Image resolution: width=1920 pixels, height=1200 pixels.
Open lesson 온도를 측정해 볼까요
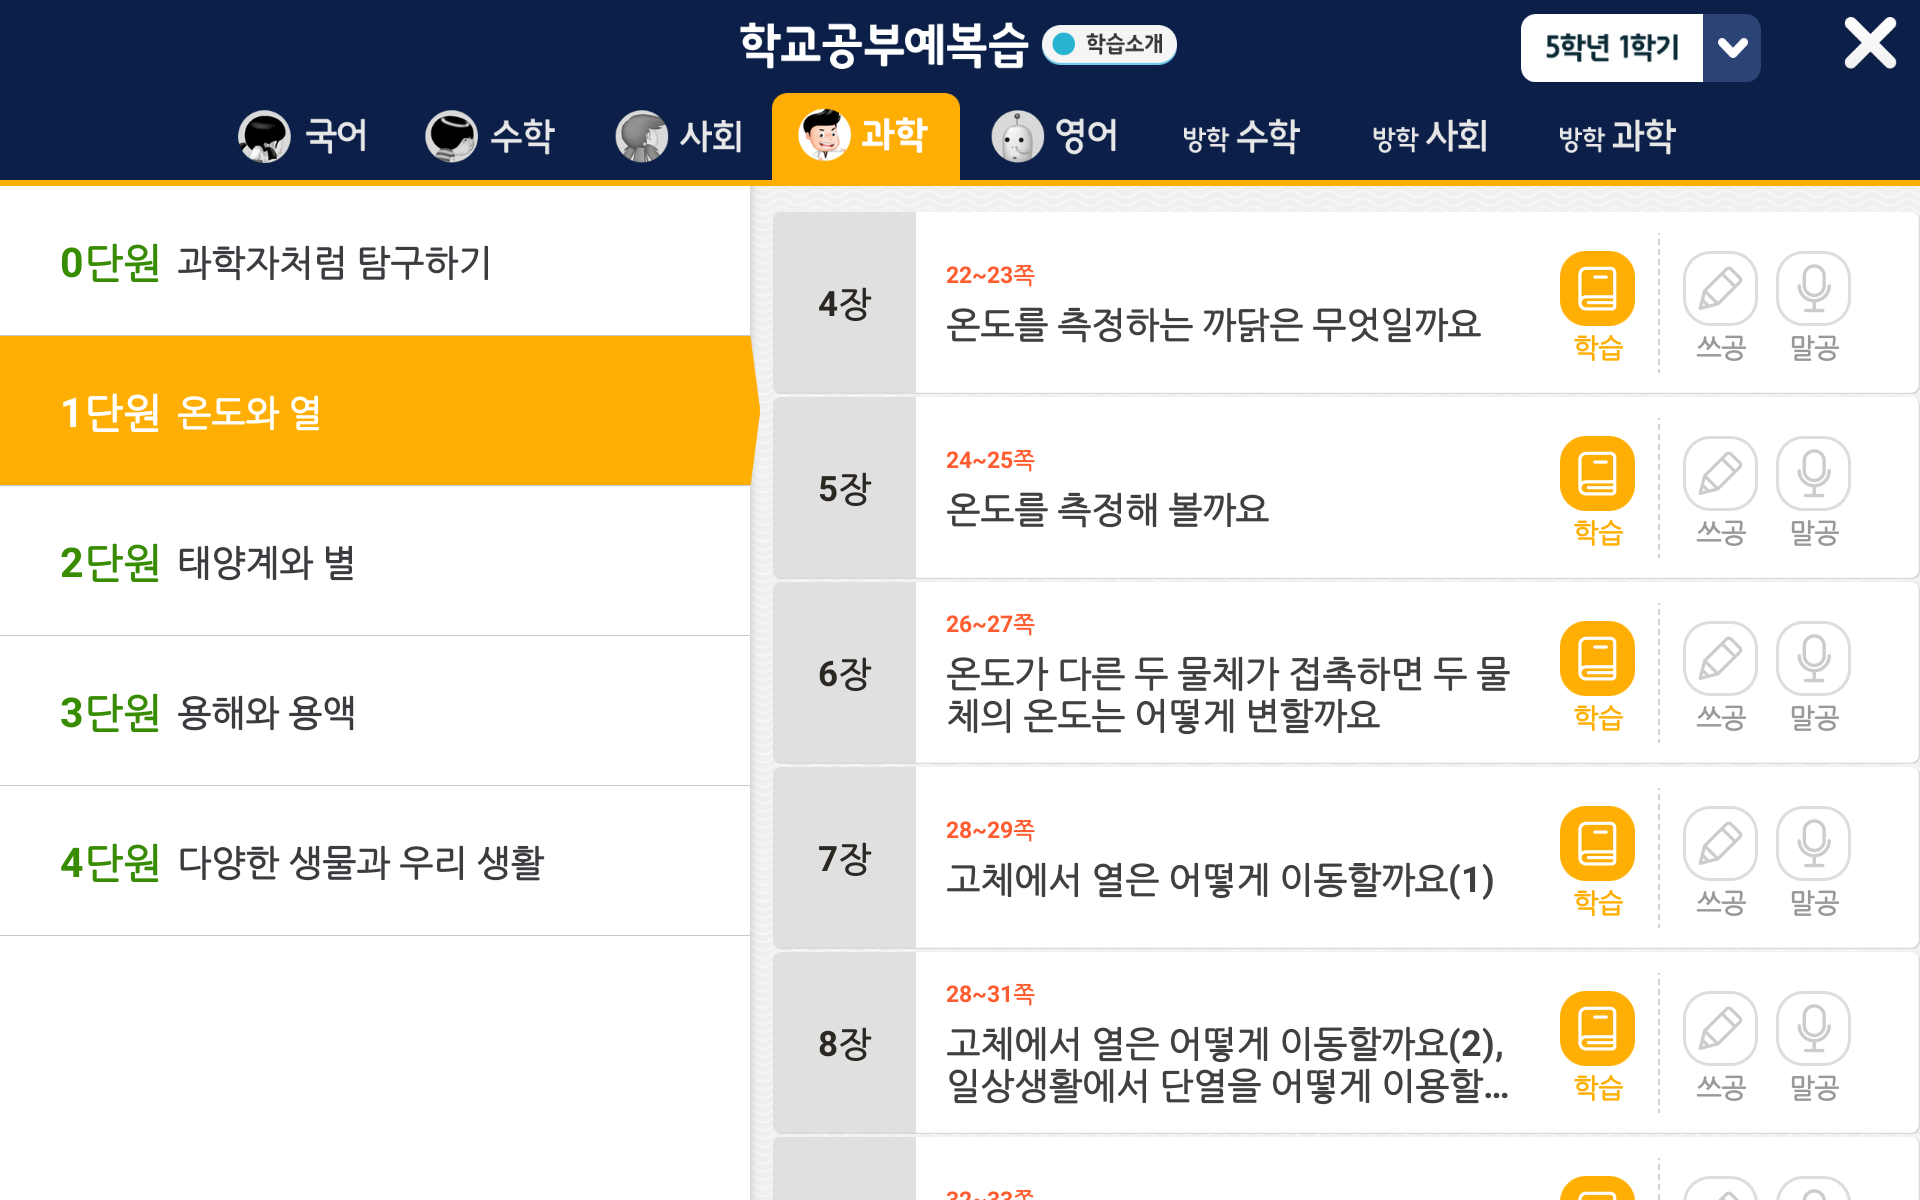point(1107,509)
